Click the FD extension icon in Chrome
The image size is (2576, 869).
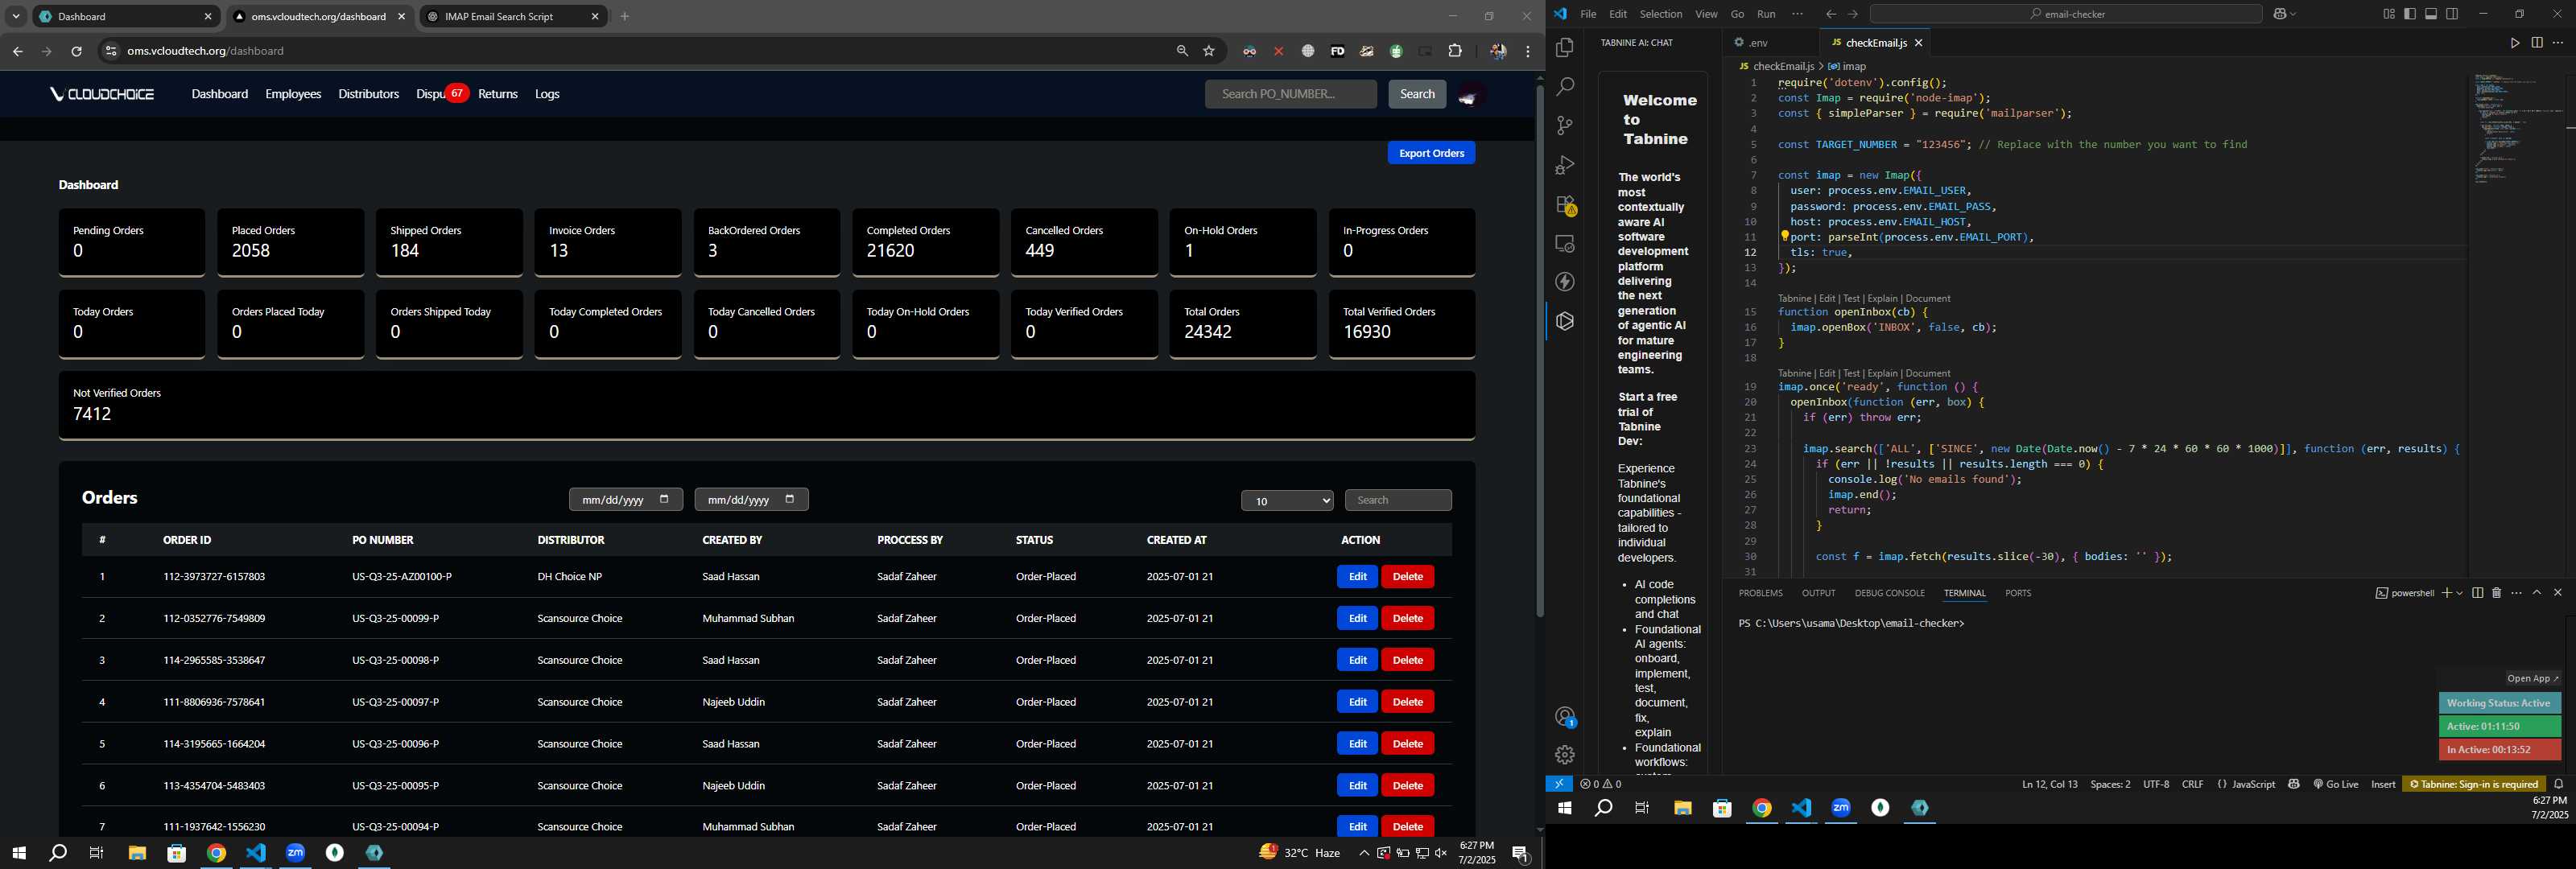point(1337,51)
